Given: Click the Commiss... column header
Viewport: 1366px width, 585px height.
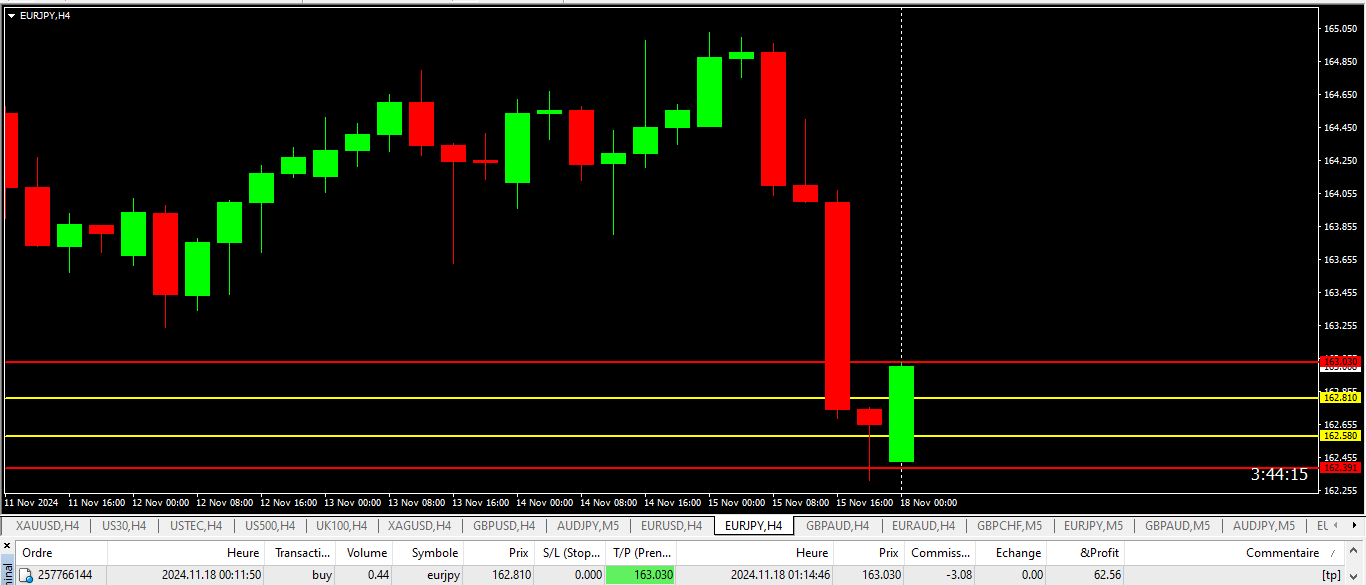Looking at the screenshot, I should 940,553.
